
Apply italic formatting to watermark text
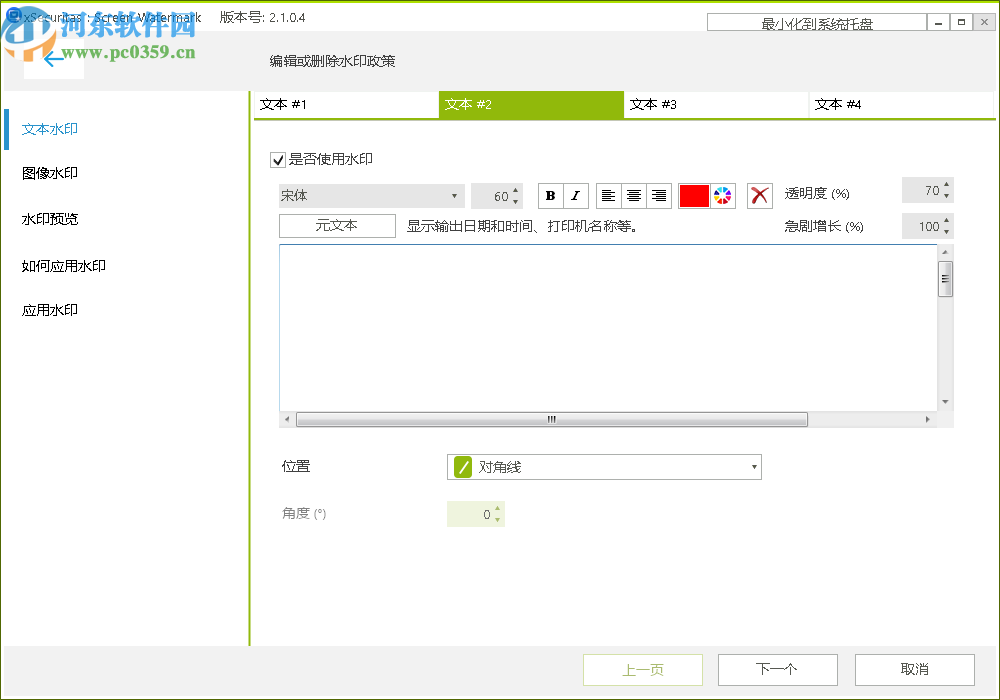click(x=576, y=195)
